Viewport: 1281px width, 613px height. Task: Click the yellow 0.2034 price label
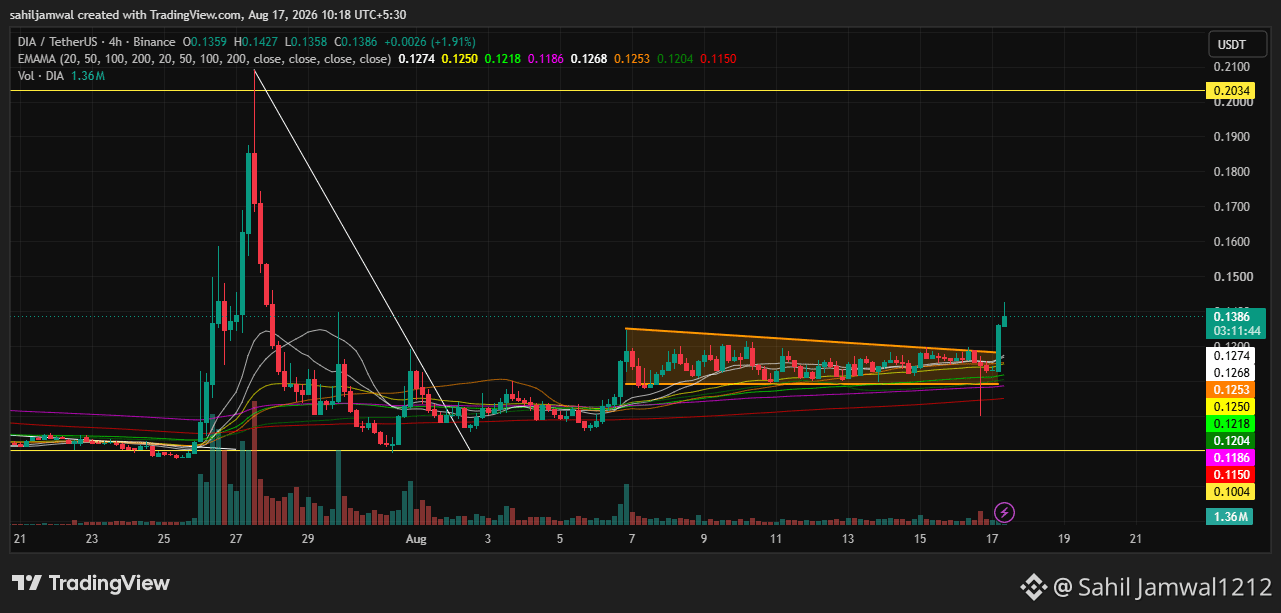(x=1229, y=91)
